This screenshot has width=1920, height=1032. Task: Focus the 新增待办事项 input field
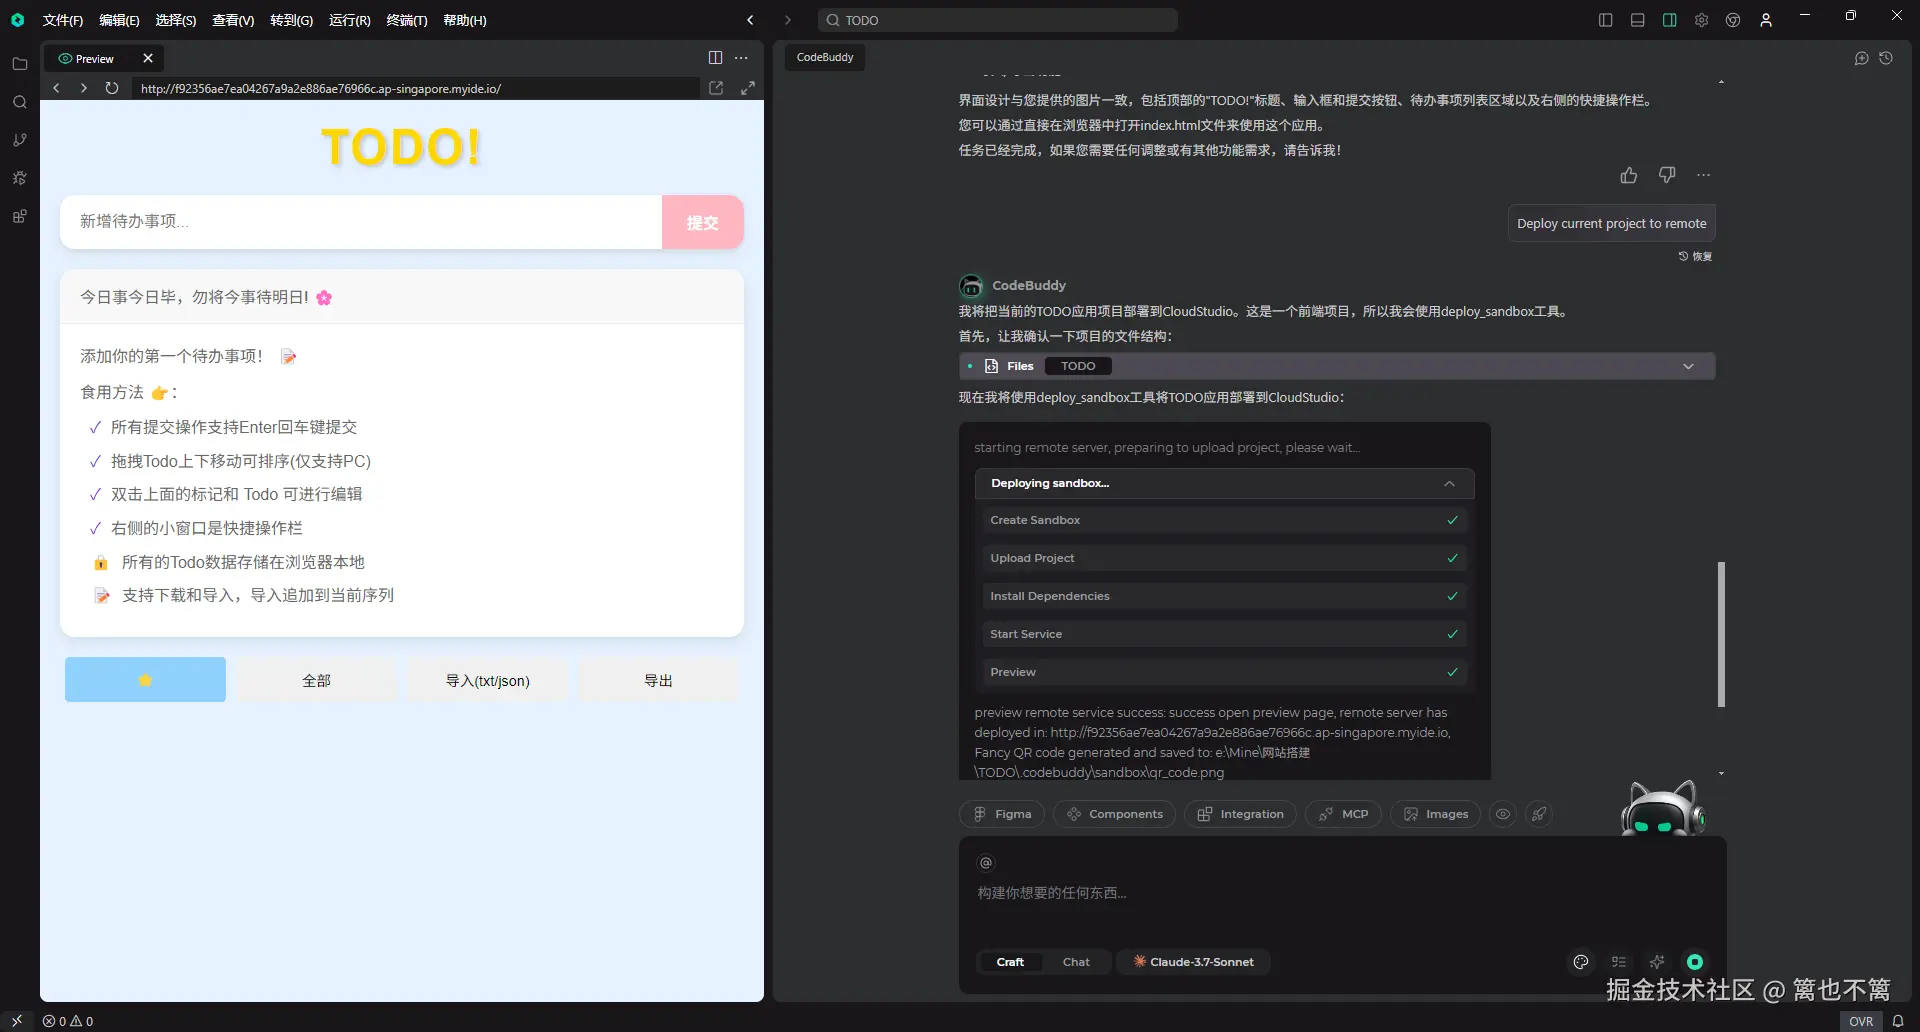tap(361, 222)
